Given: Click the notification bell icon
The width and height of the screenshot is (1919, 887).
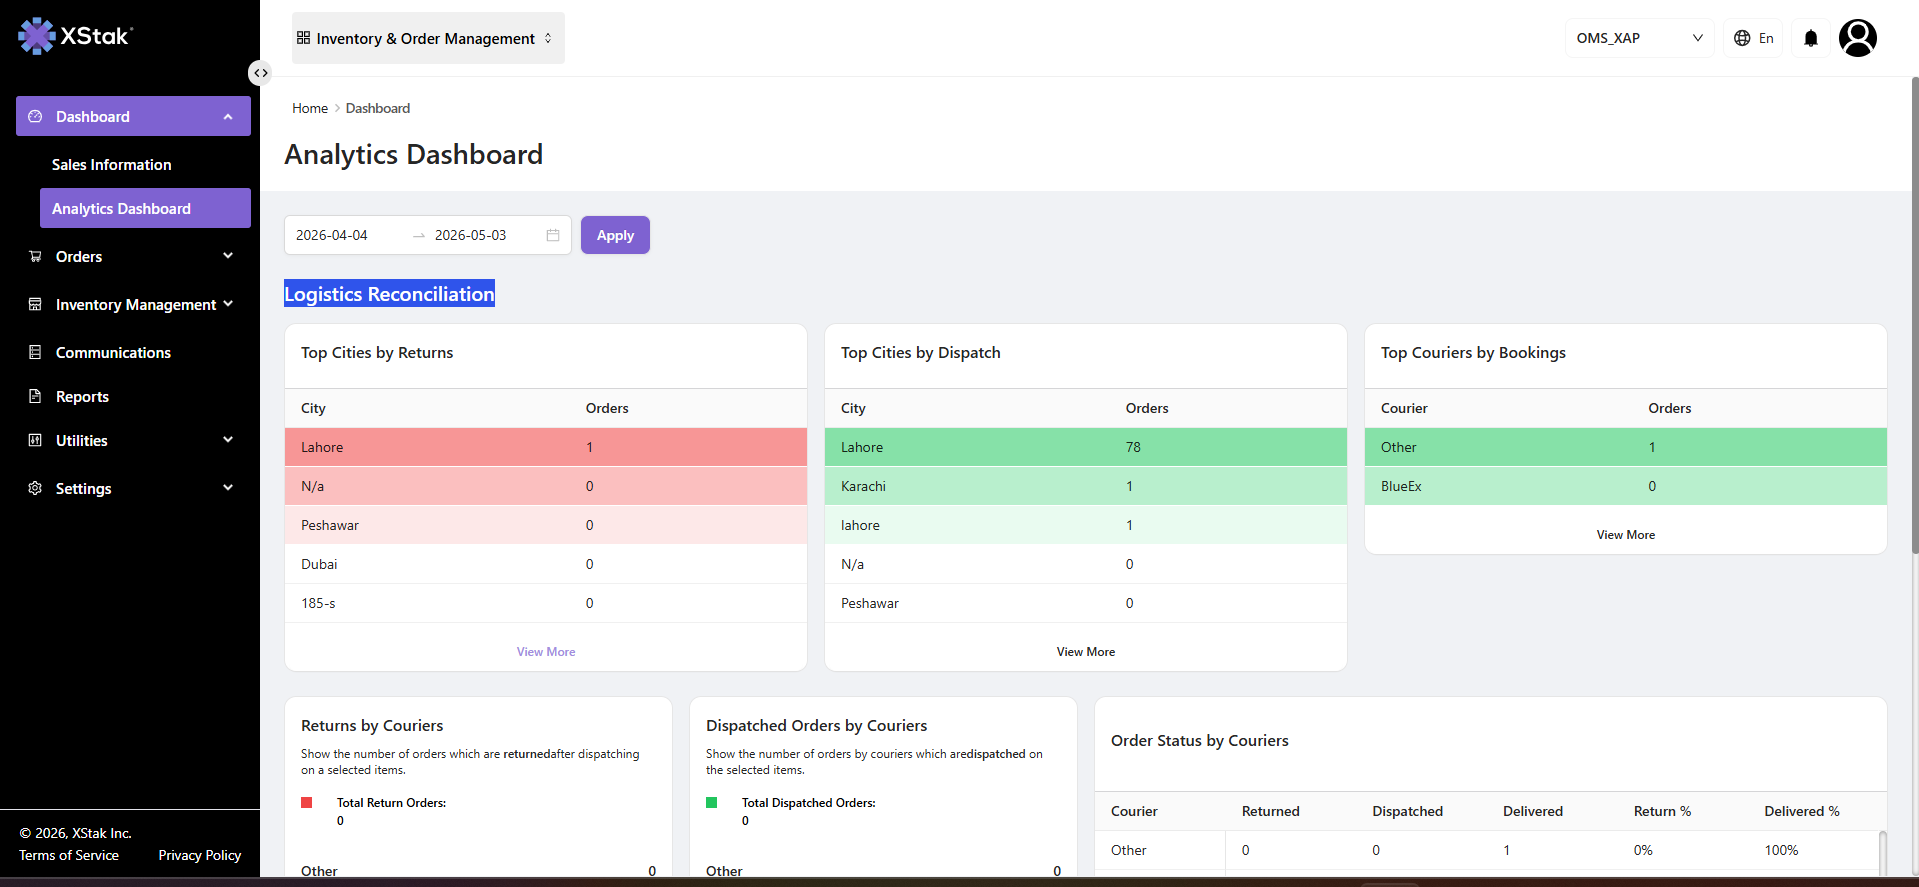Looking at the screenshot, I should pos(1810,38).
